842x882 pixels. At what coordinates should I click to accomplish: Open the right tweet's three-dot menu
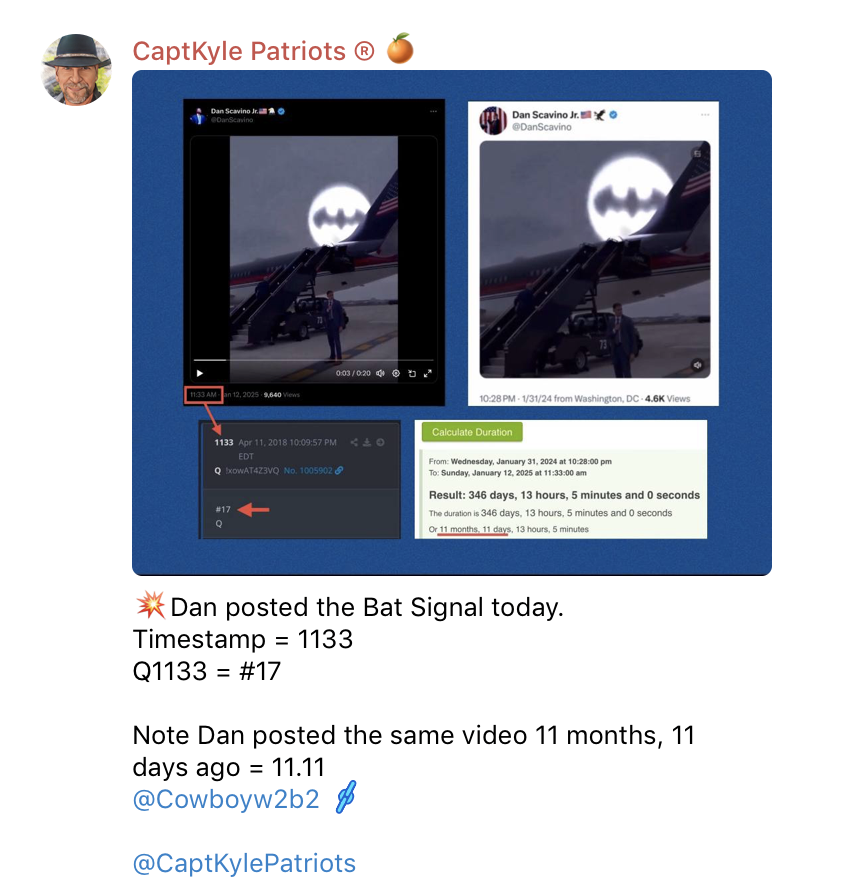pyautogui.click(x=705, y=115)
